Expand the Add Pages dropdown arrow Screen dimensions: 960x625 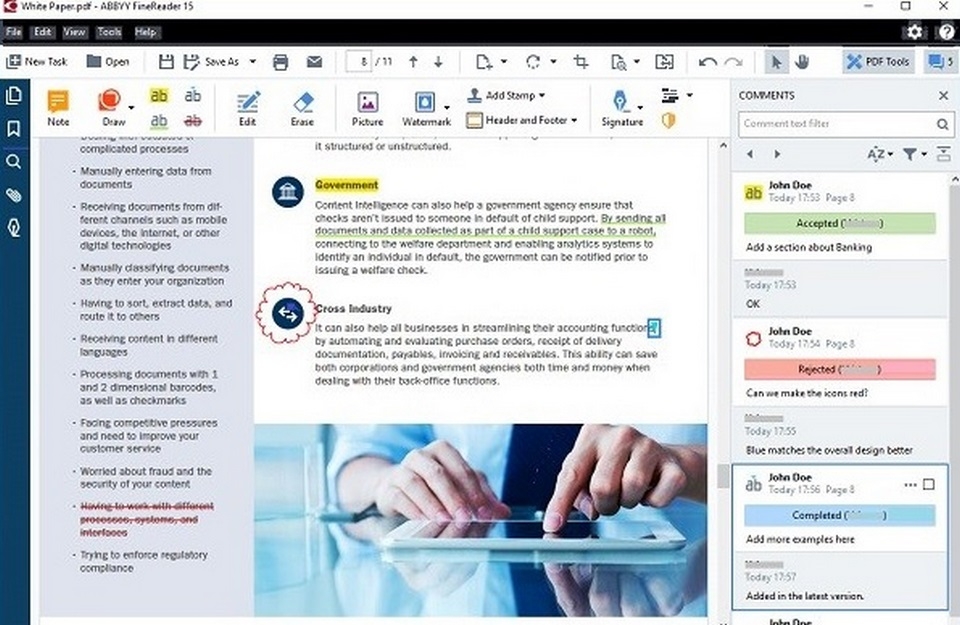point(504,62)
